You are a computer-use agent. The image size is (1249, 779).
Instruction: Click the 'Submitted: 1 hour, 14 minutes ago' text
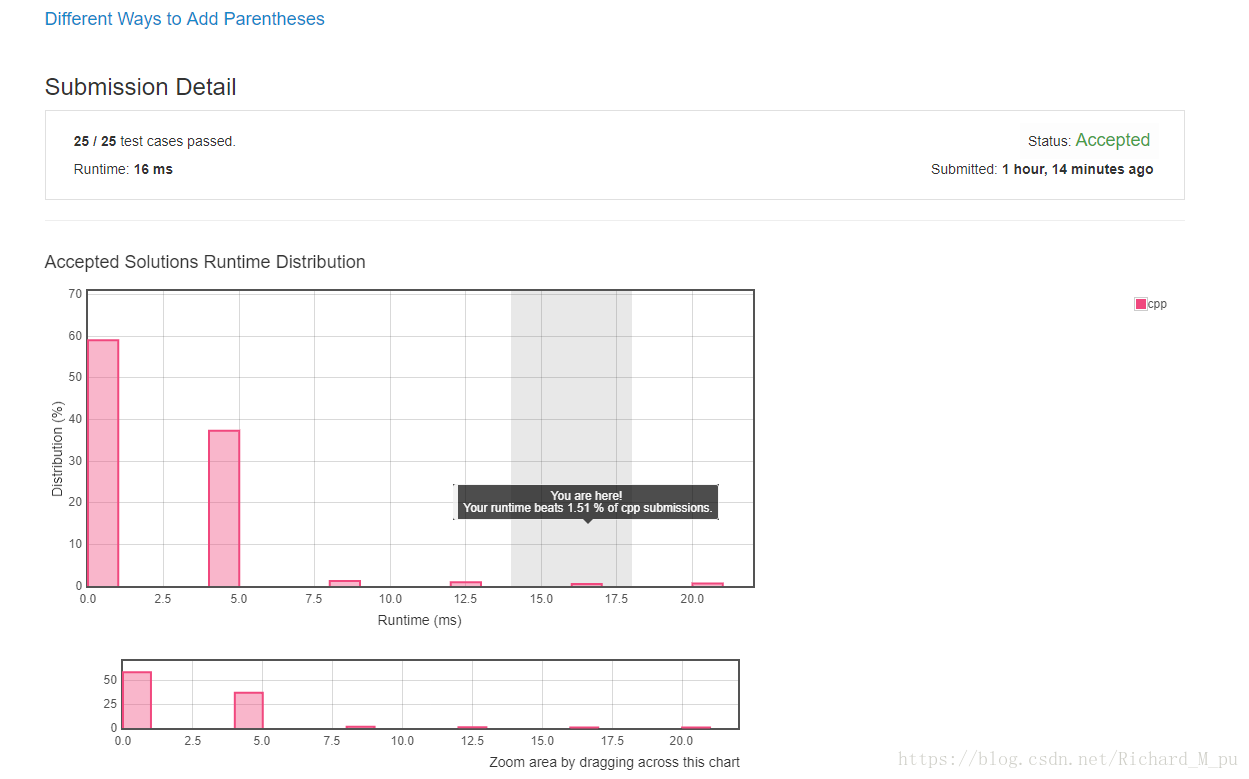pos(1042,169)
